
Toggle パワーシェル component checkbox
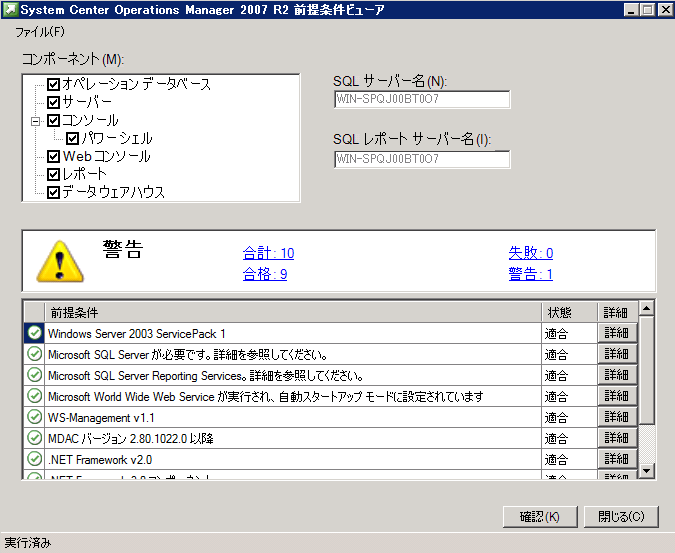tap(72, 138)
